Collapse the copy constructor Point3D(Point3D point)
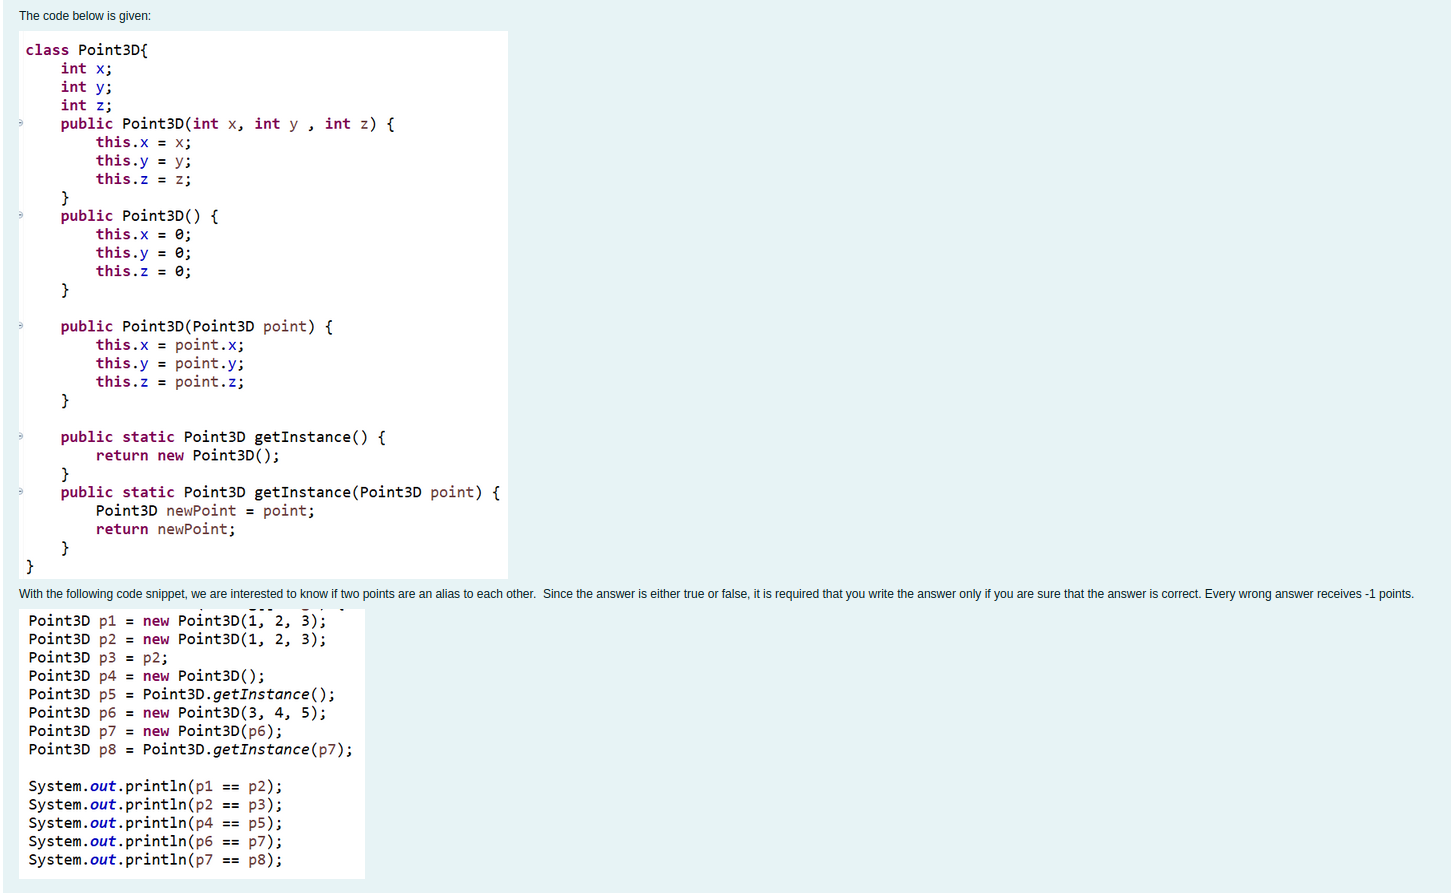The height and width of the screenshot is (893, 1451). click(x=20, y=325)
